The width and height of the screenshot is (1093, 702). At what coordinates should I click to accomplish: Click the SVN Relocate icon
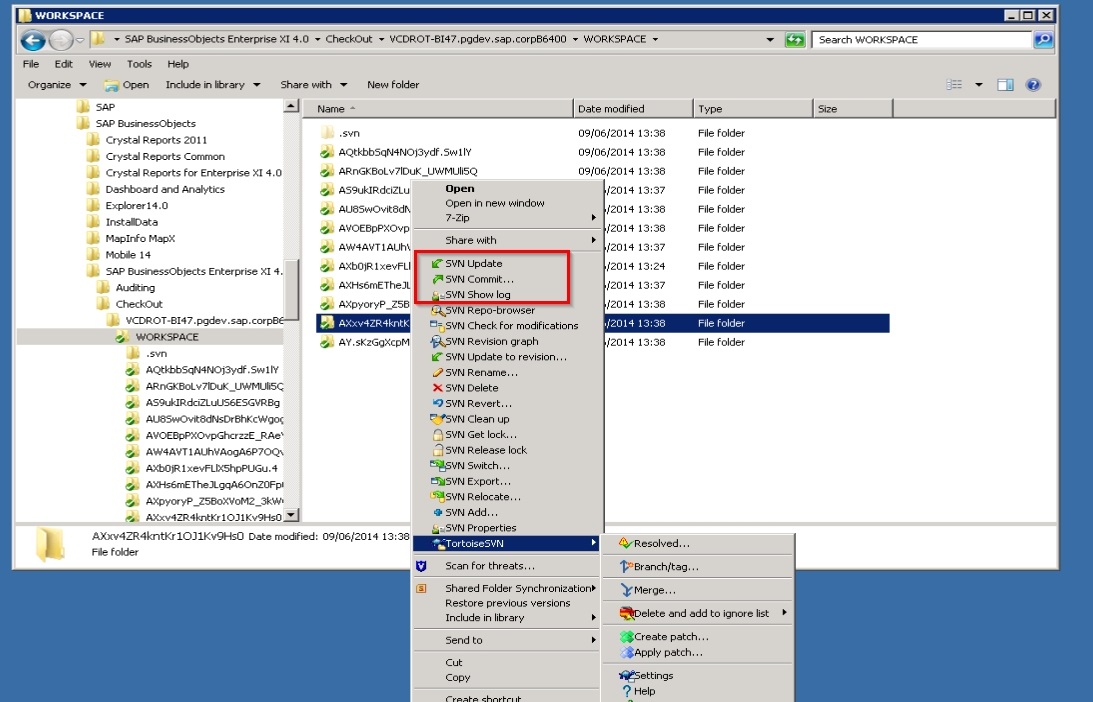pyautogui.click(x=437, y=496)
